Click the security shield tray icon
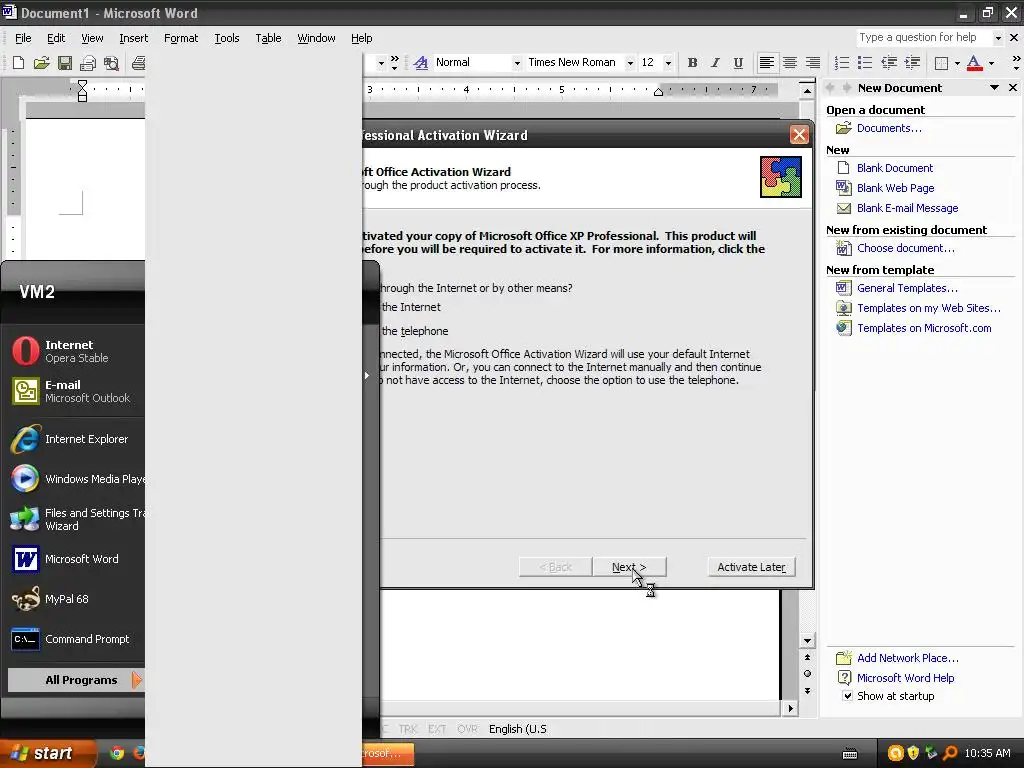Screen dimensions: 1024x768 (913, 753)
